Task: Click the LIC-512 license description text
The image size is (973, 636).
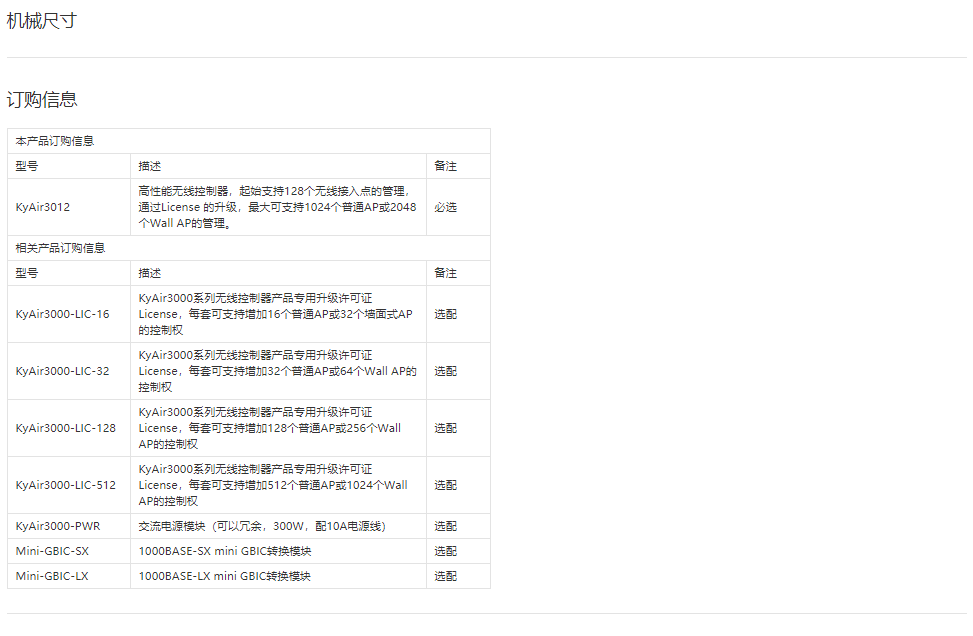Action: 273,485
